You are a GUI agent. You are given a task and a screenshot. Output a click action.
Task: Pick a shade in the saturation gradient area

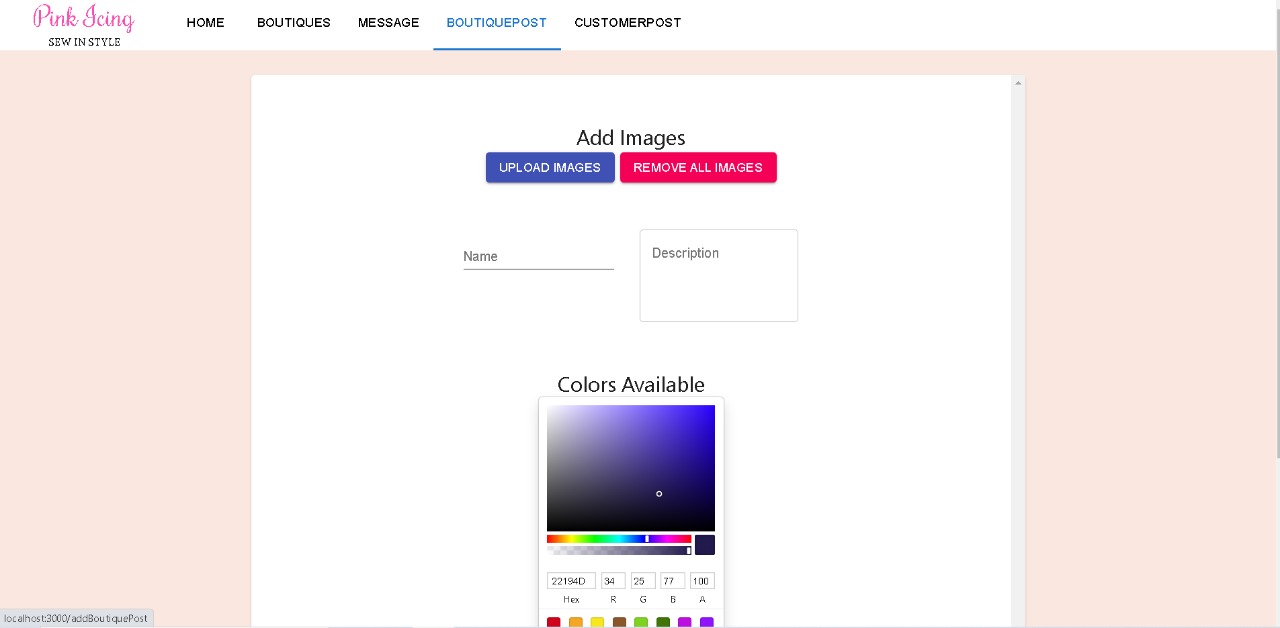(x=631, y=468)
